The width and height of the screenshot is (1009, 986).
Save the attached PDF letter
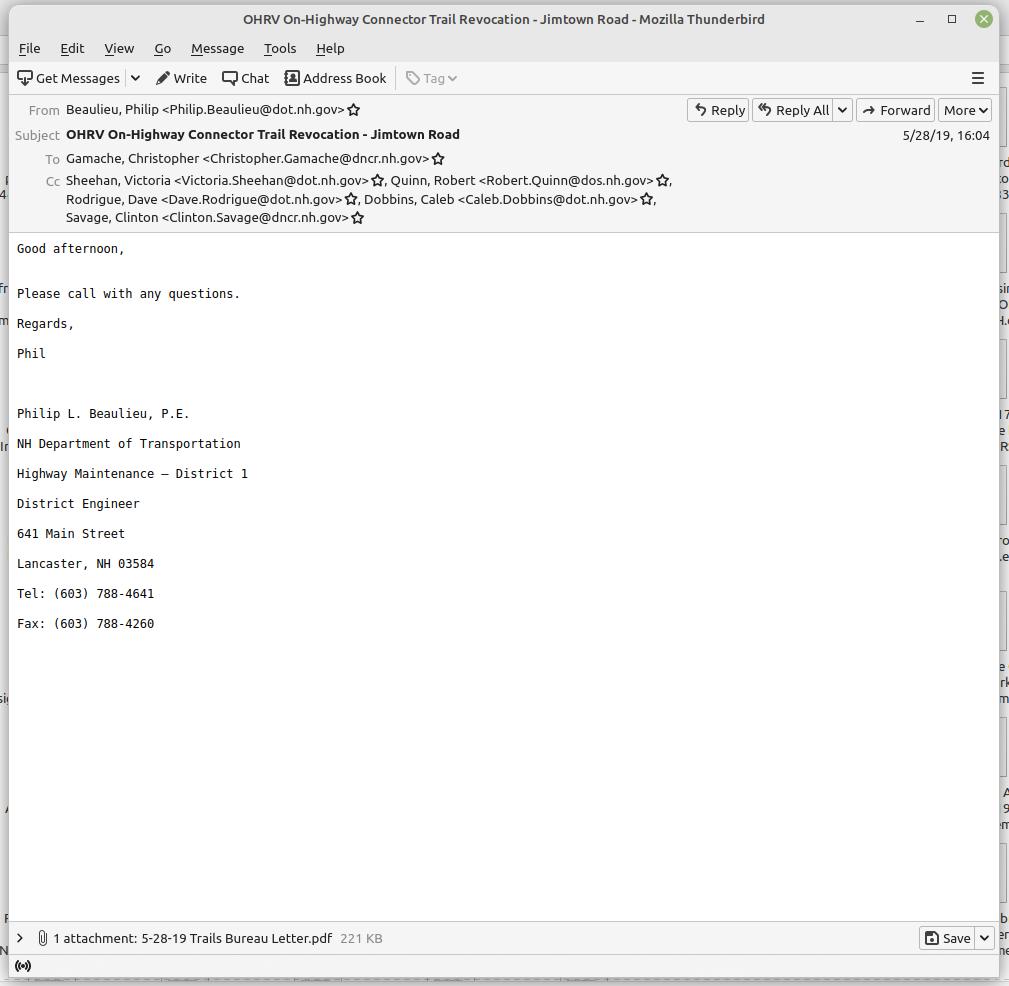946,938
